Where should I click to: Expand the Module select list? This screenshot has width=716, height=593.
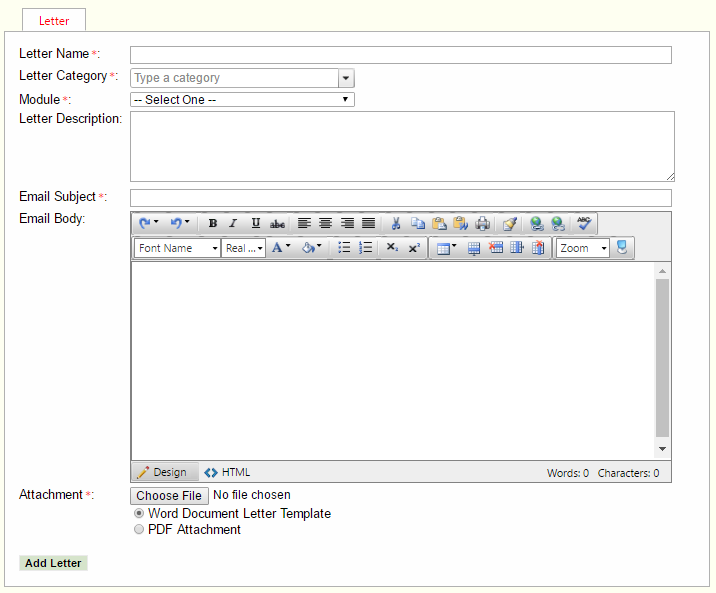point(242,100)
